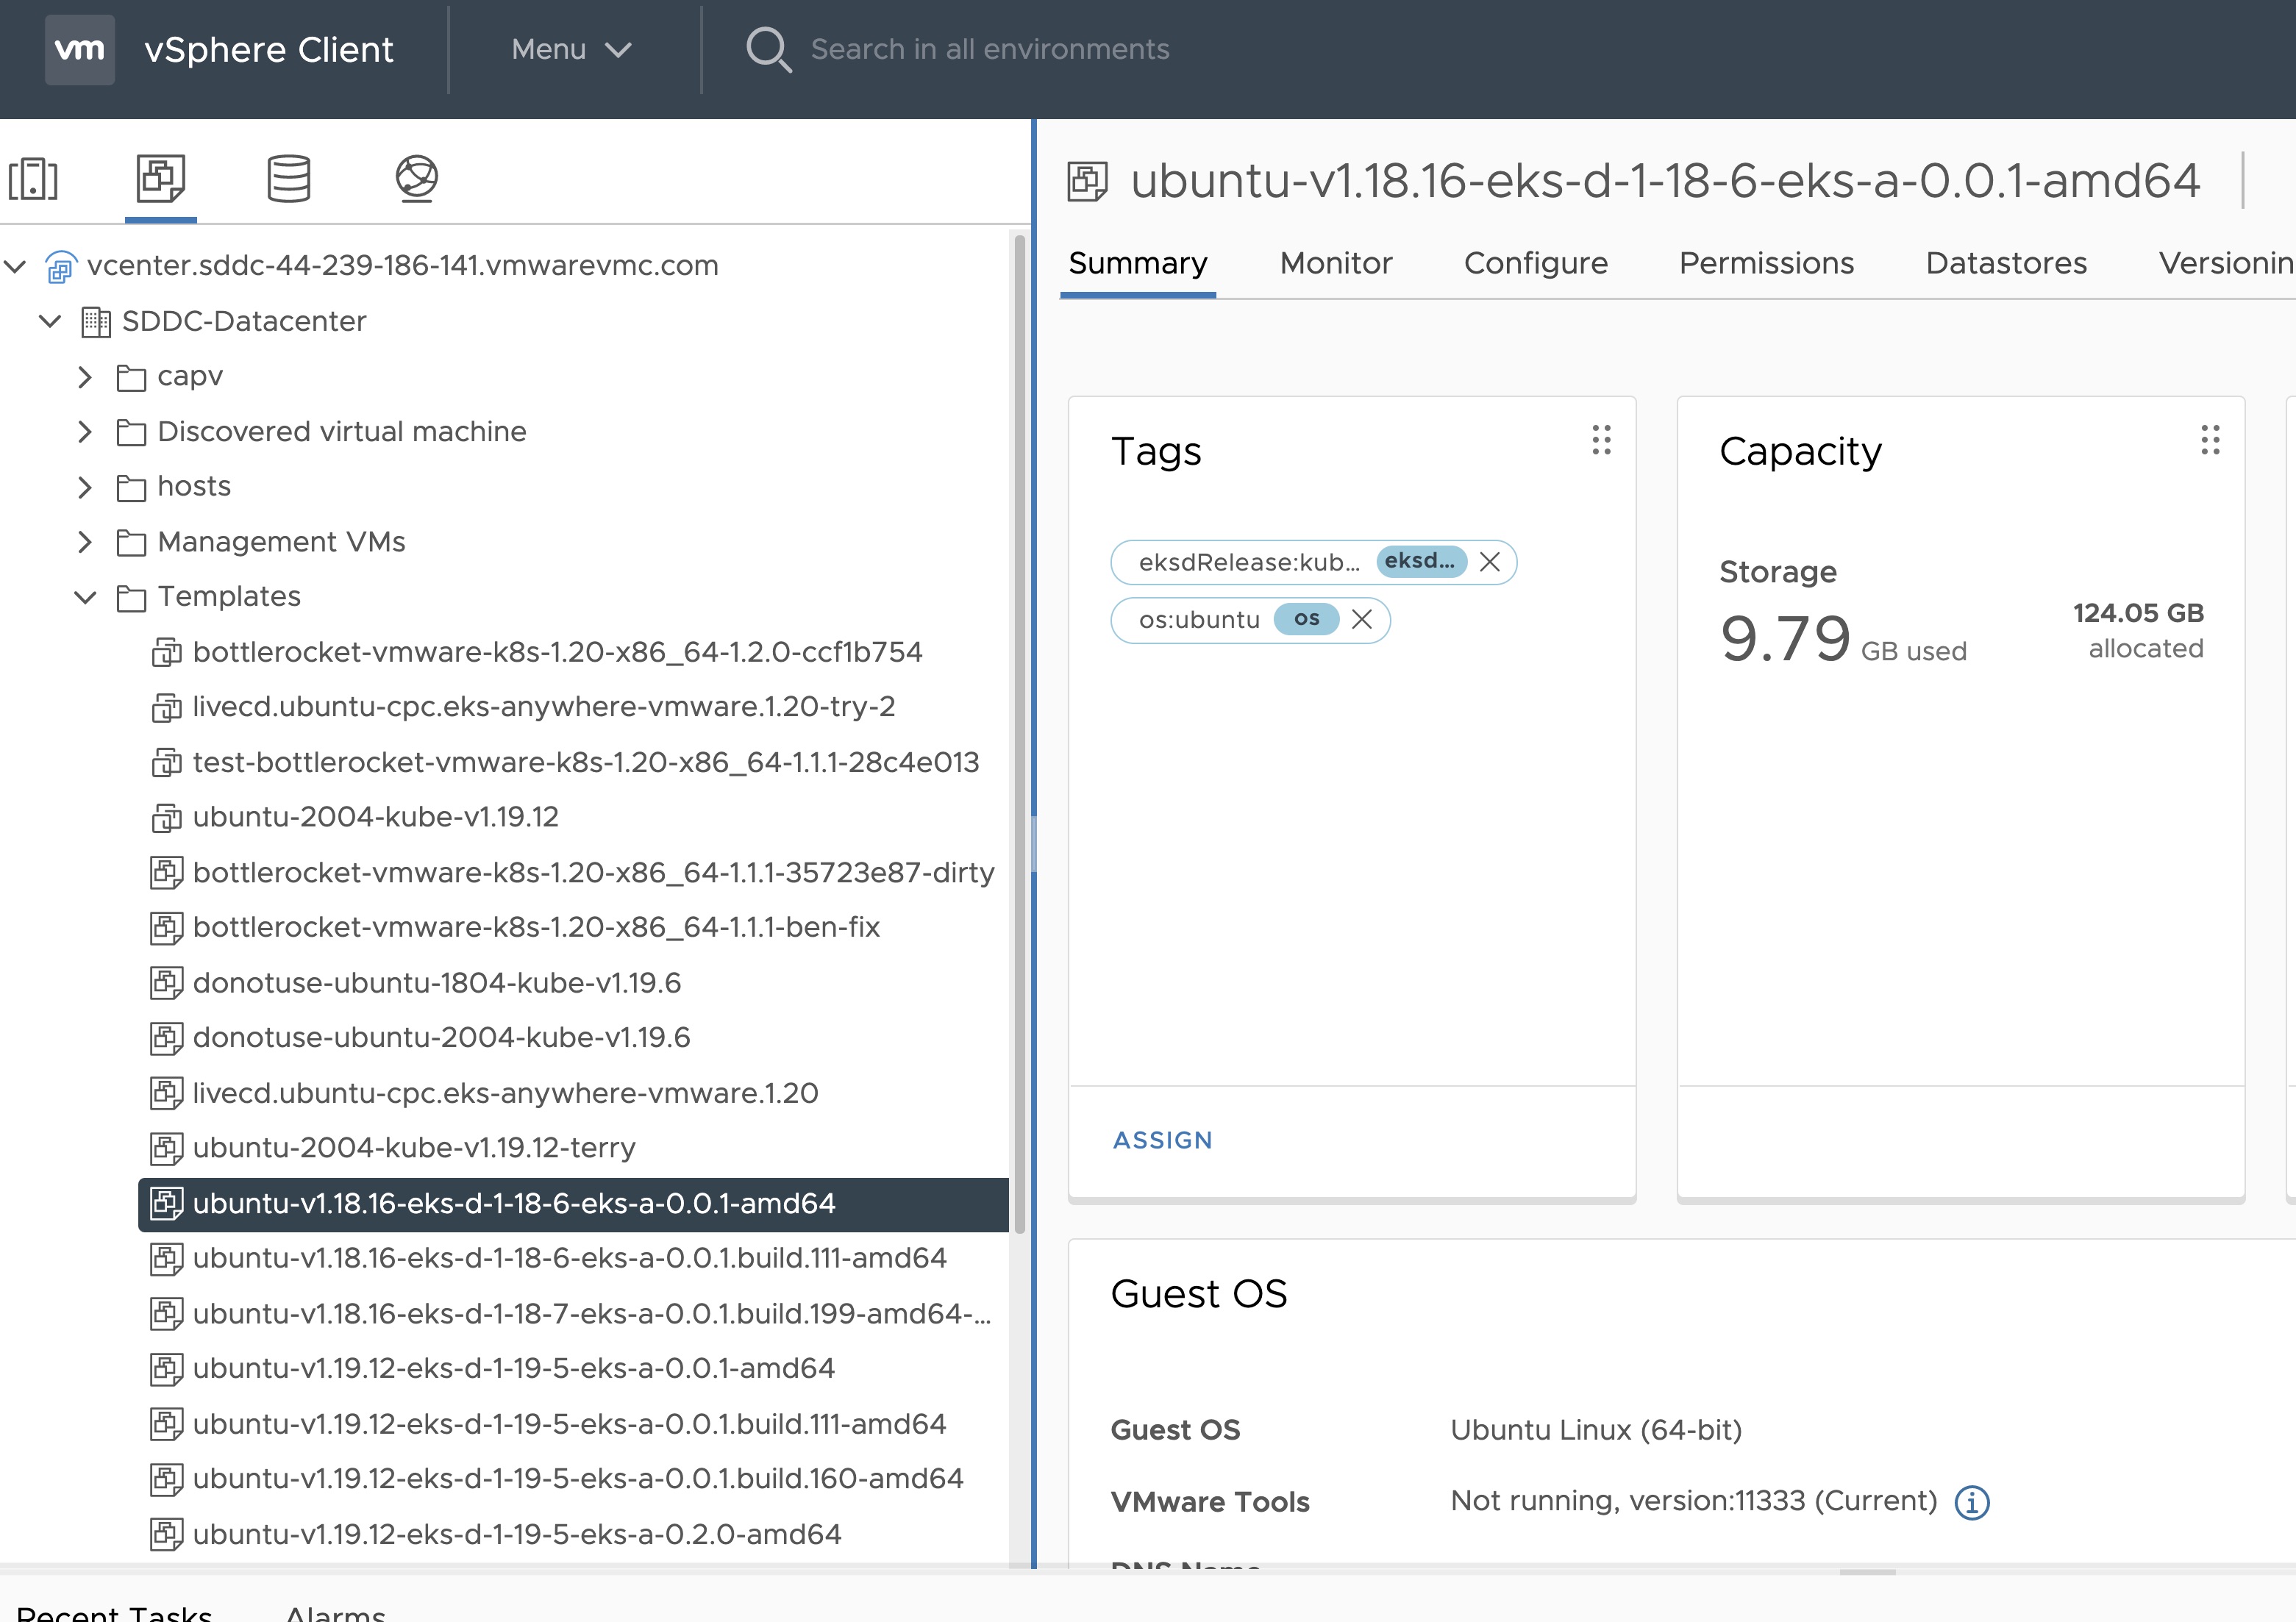This screenshot has width=2296, height=1622.
Task: Collapse the Templates folder
Action: pyautogui.click(x=85, y=597)
